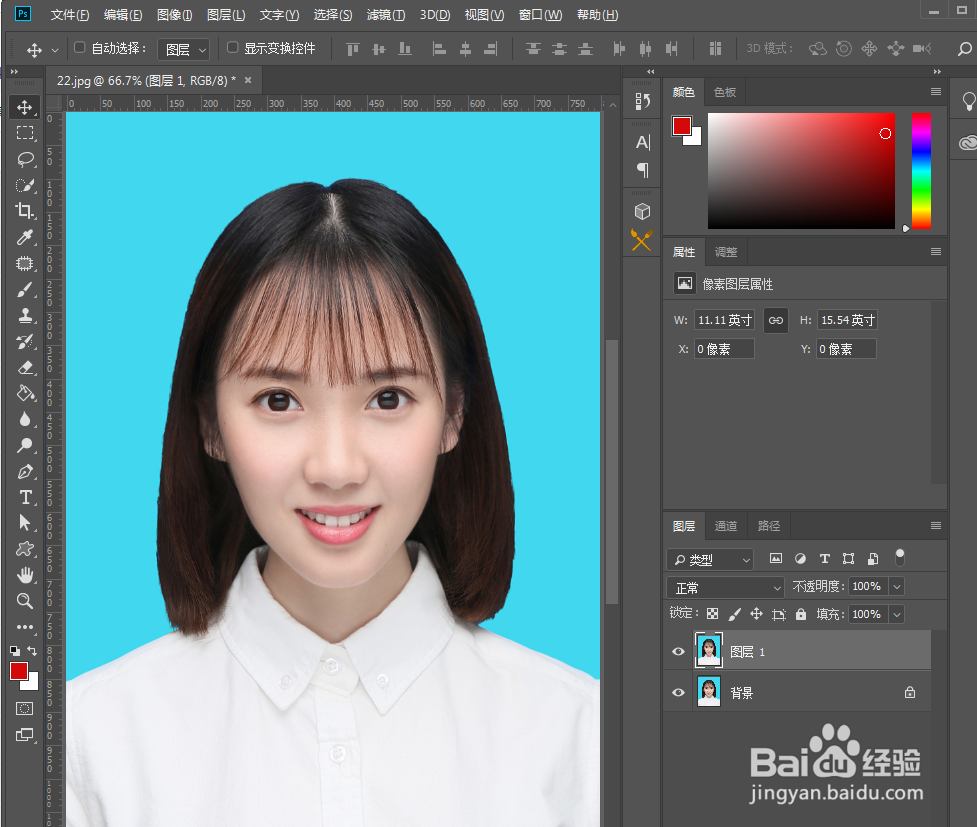Open the Character panel icon

642,143
